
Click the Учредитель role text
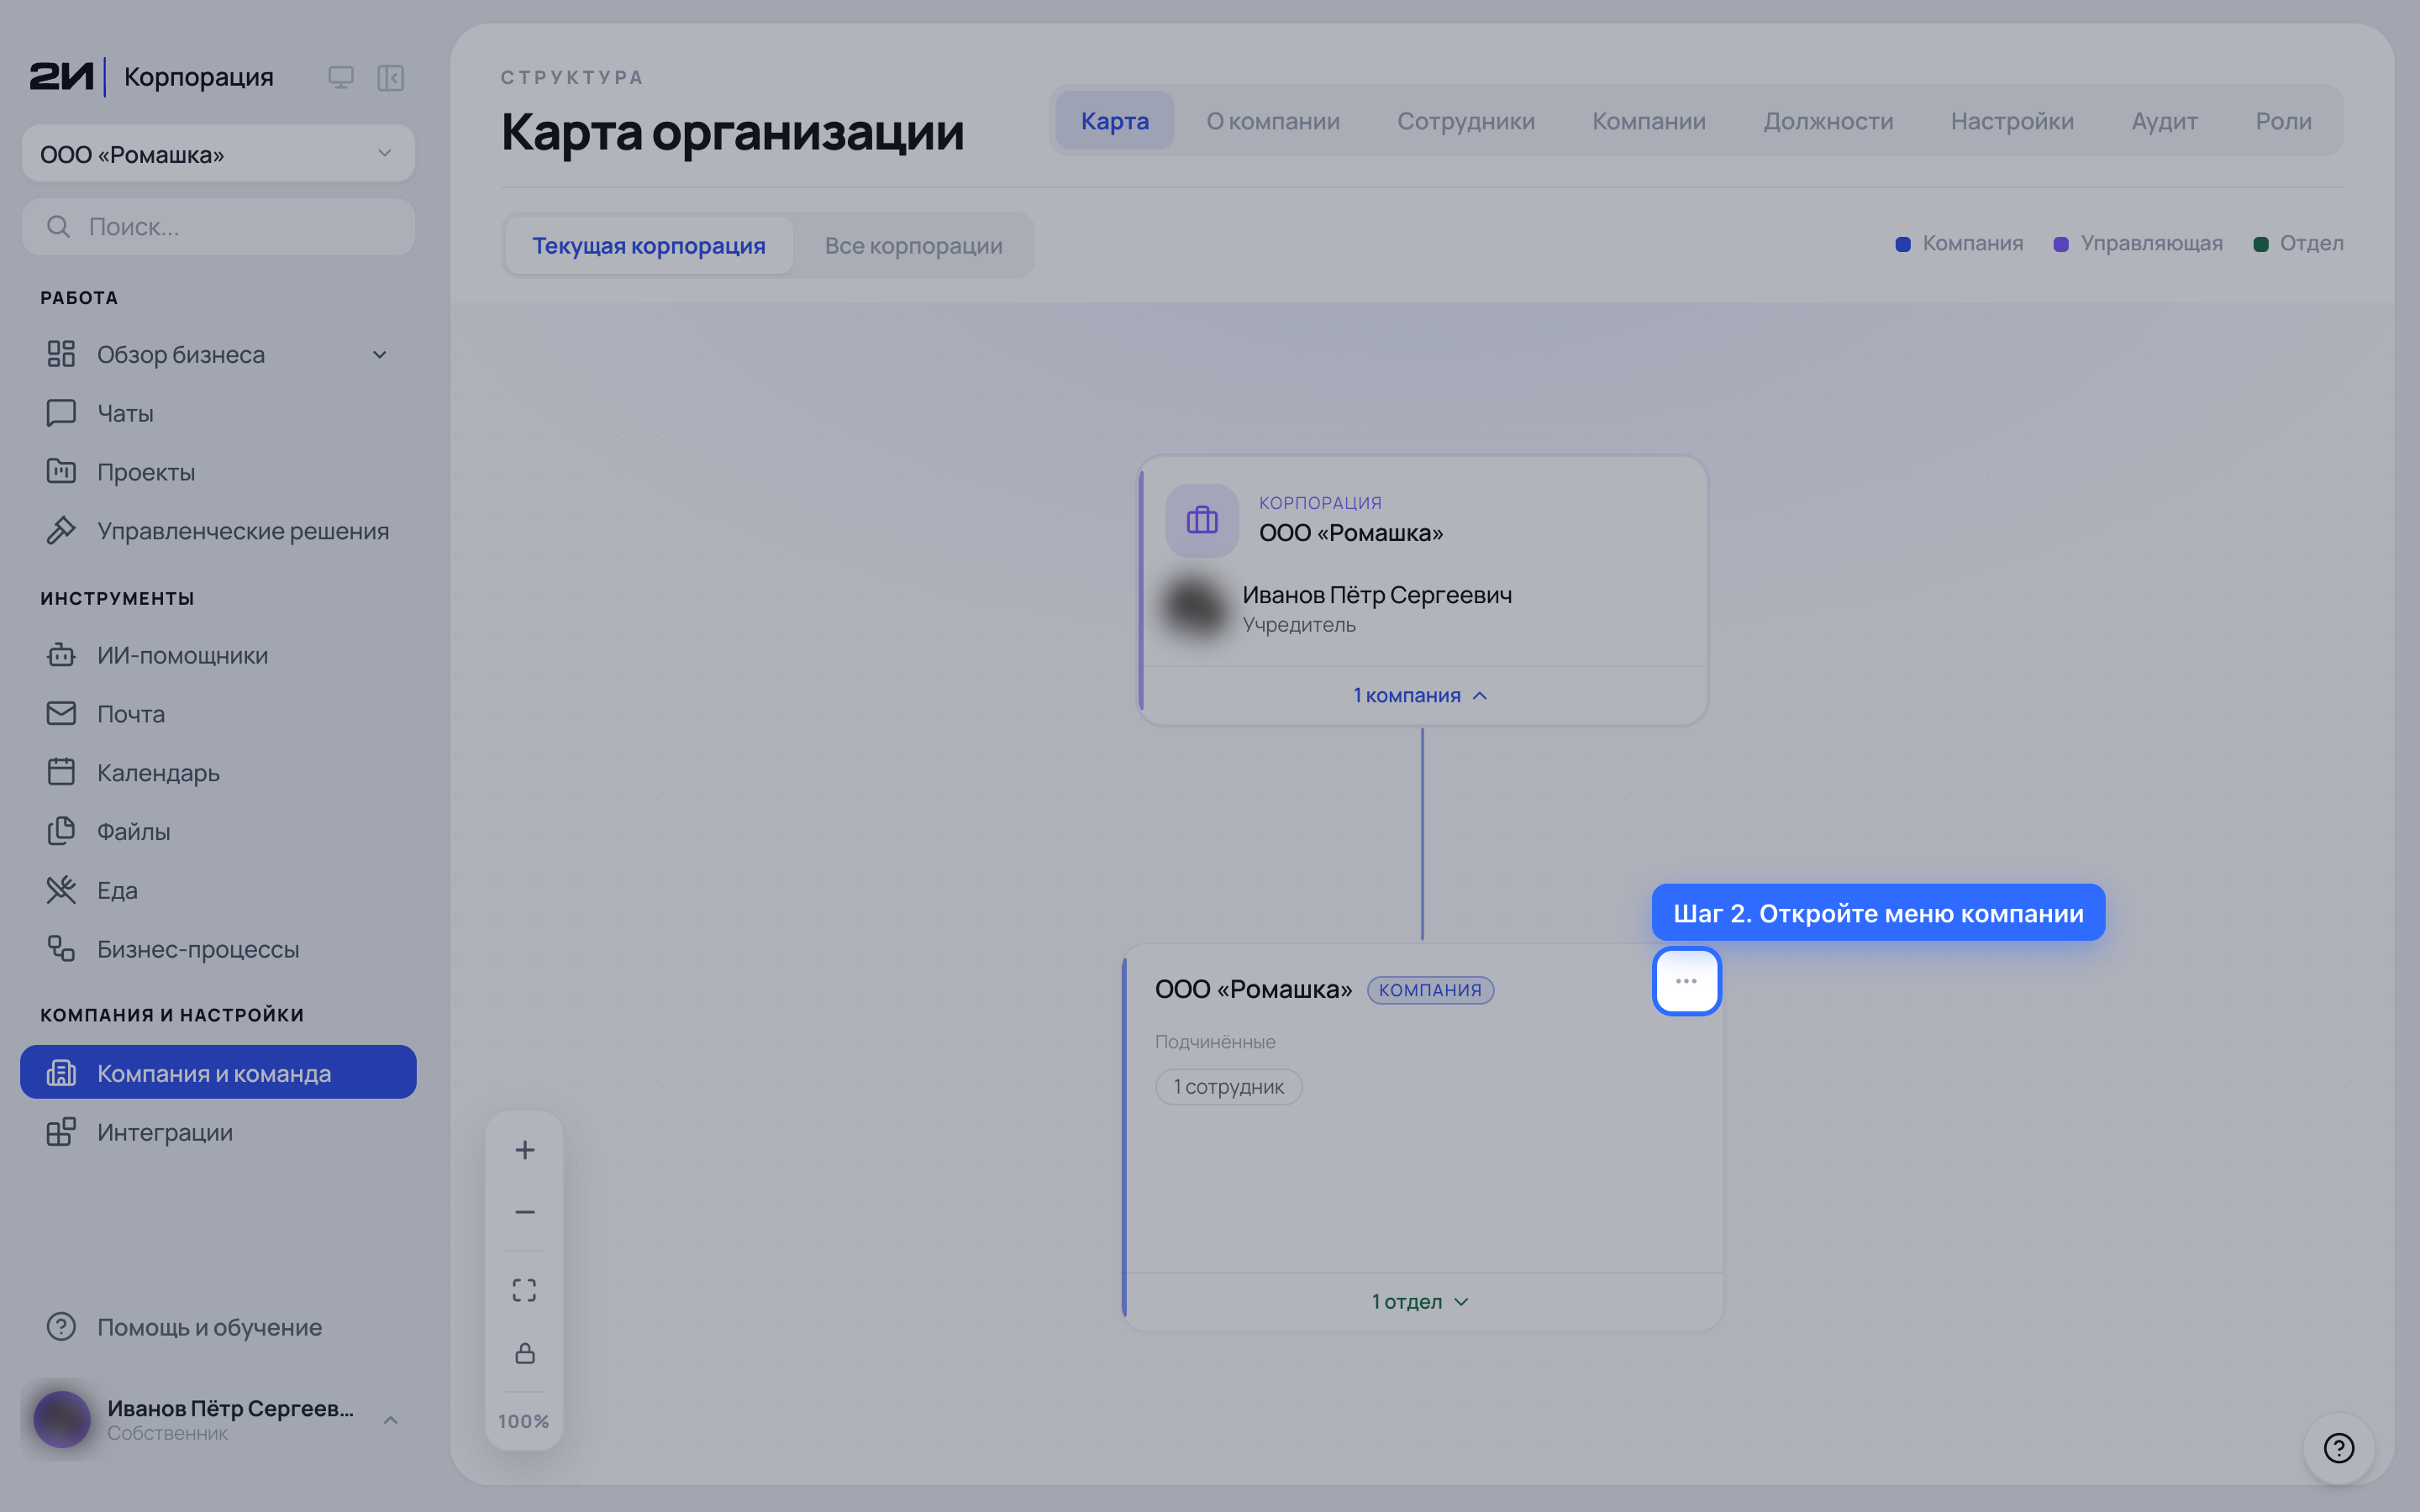pyautogui.click(x=1299, y=625)
